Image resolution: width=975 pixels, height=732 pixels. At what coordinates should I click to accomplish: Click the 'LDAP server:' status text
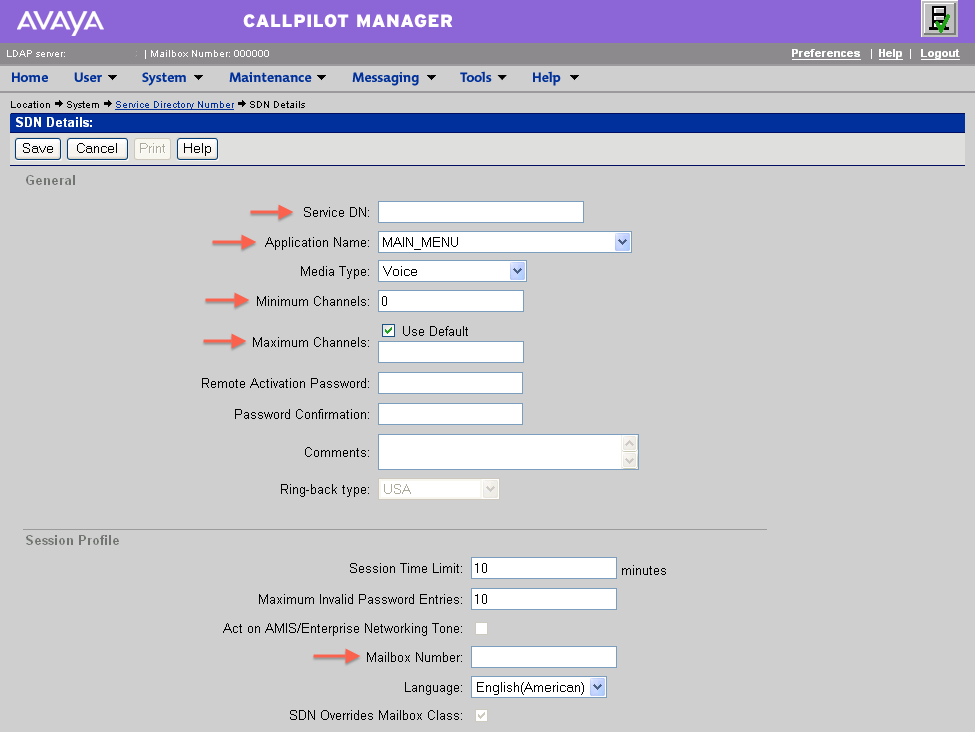pos(35,53)
